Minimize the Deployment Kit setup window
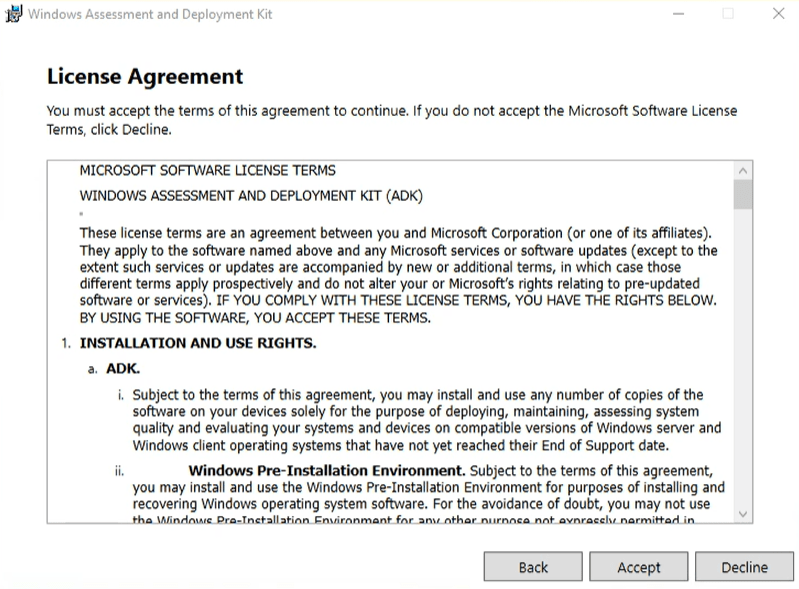 click(x=679, y=14)
